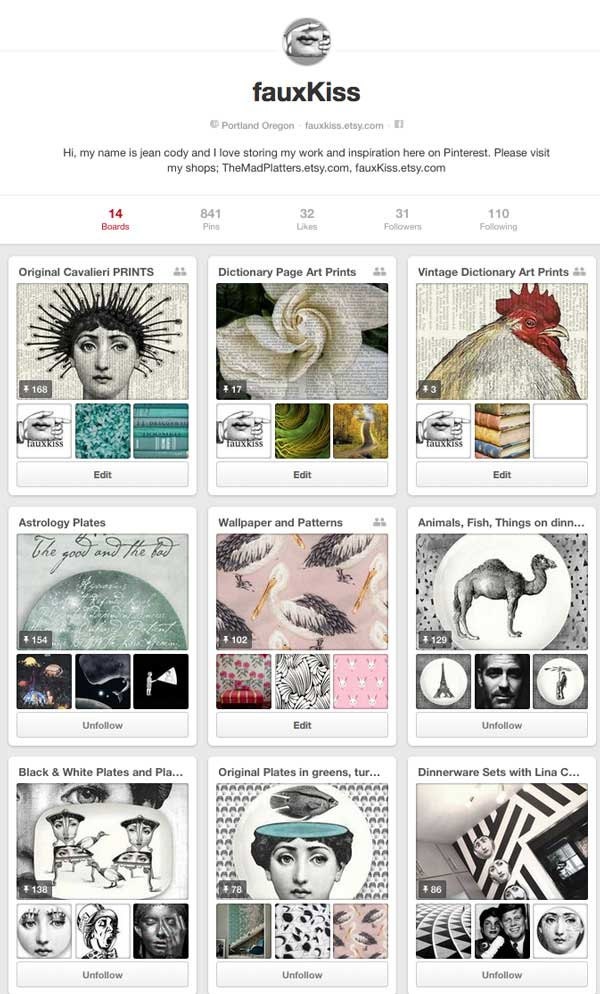This screenshot has height=994, width=600.
Task: Unfollow the Black & White Plates board
Action: pyautogui.click(x=103, y=974)
